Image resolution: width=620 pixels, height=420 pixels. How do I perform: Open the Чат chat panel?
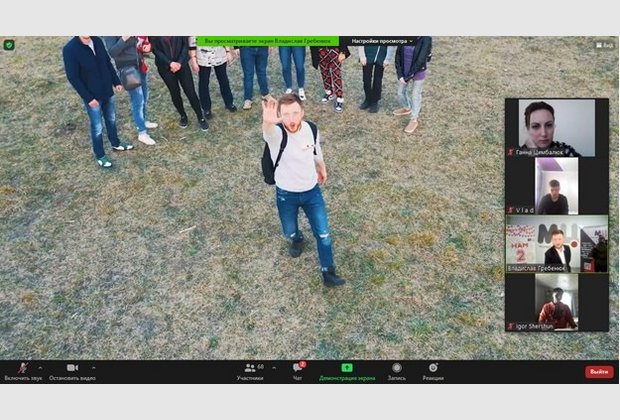pos(297,372)
